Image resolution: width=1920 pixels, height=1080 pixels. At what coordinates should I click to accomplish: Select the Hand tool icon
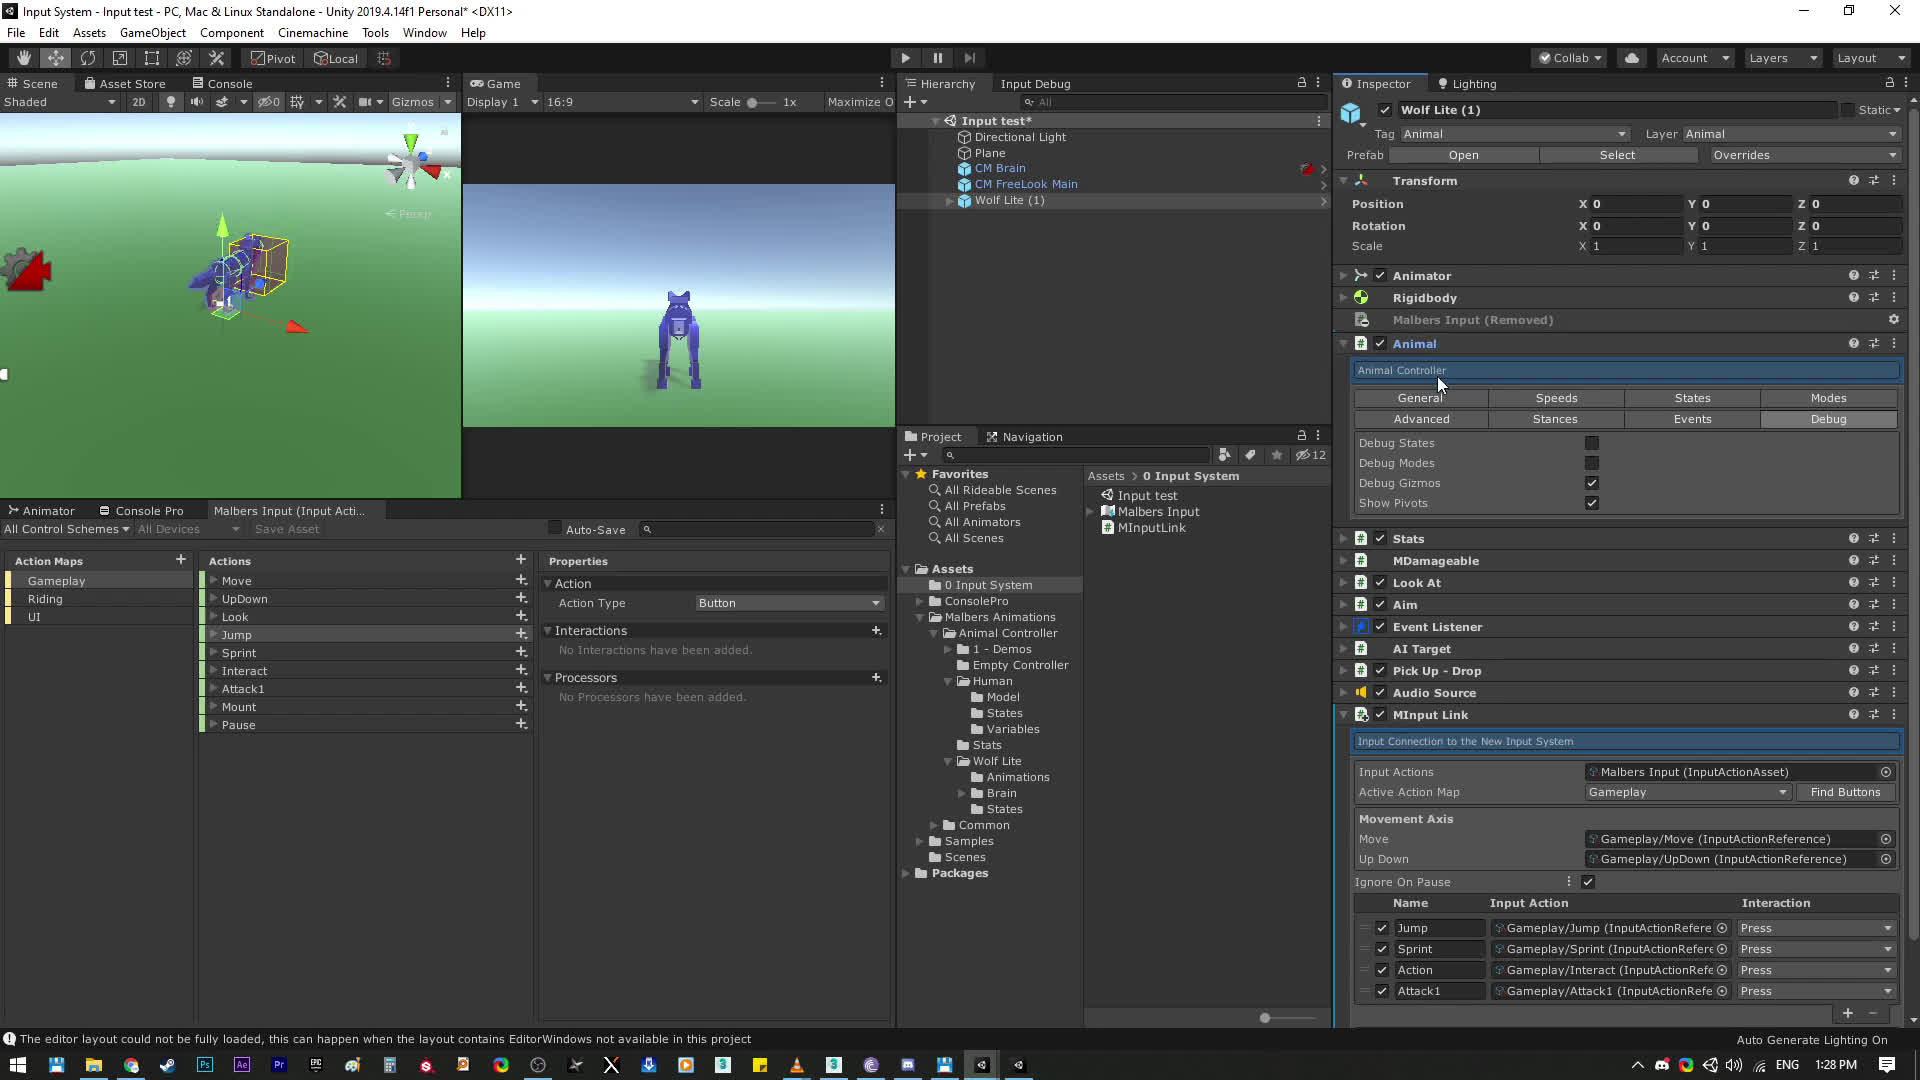click(x=23, y=58)
